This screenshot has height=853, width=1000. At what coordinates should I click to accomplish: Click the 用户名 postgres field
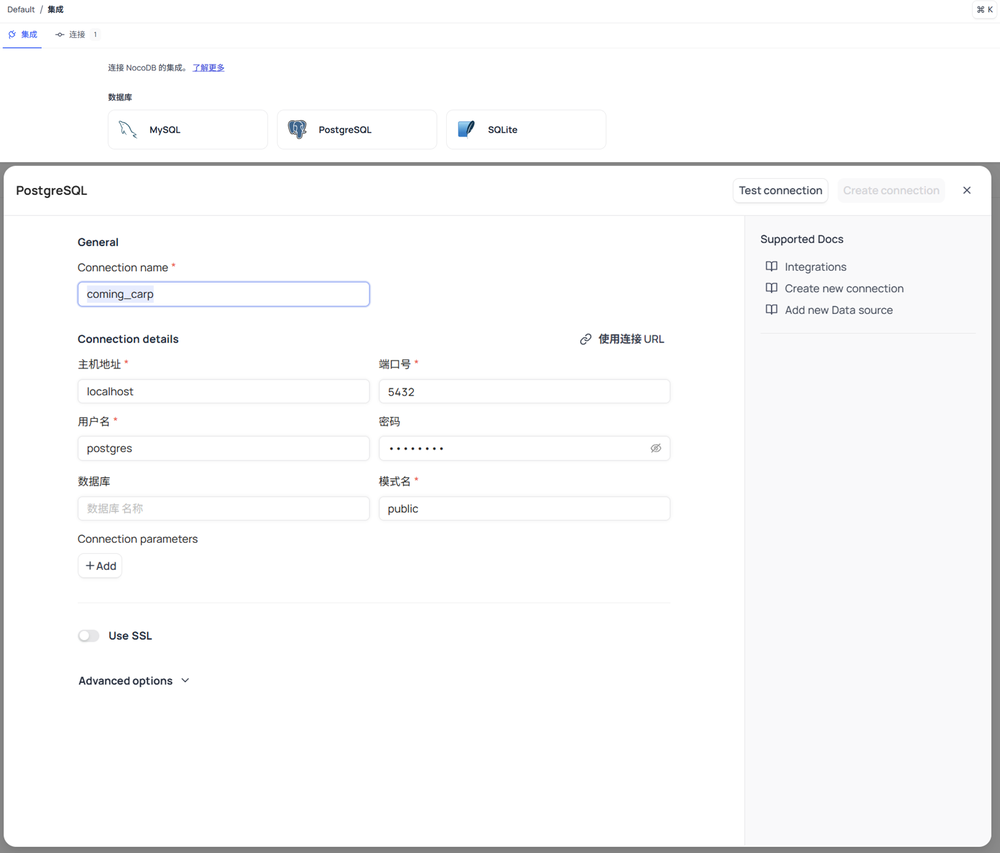(x=224, y=448)
